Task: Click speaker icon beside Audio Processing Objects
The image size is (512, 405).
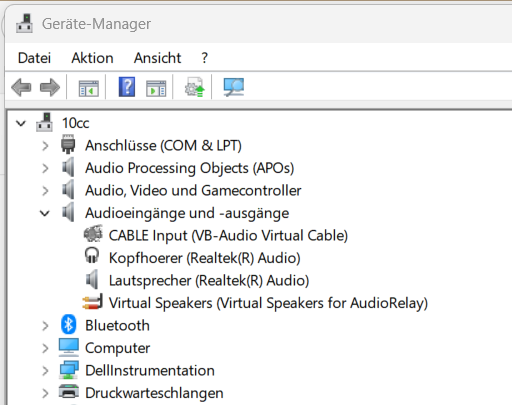Action: pos(68,167)
